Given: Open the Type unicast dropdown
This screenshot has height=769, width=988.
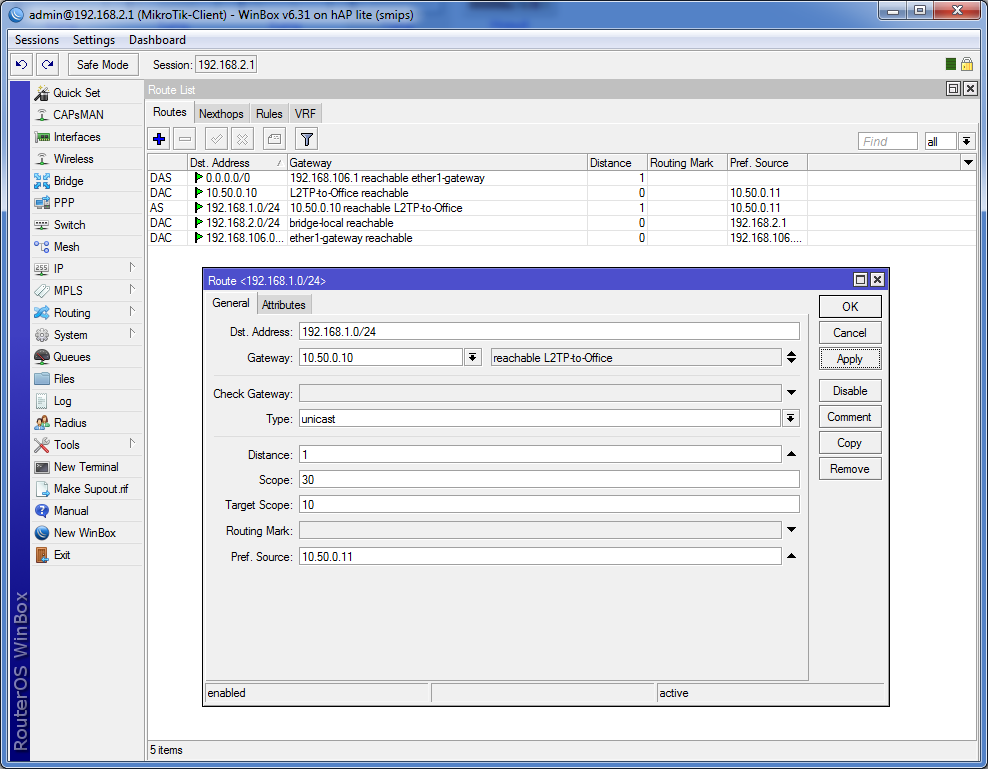Looking at the screenshot, I should pos(791,419).
